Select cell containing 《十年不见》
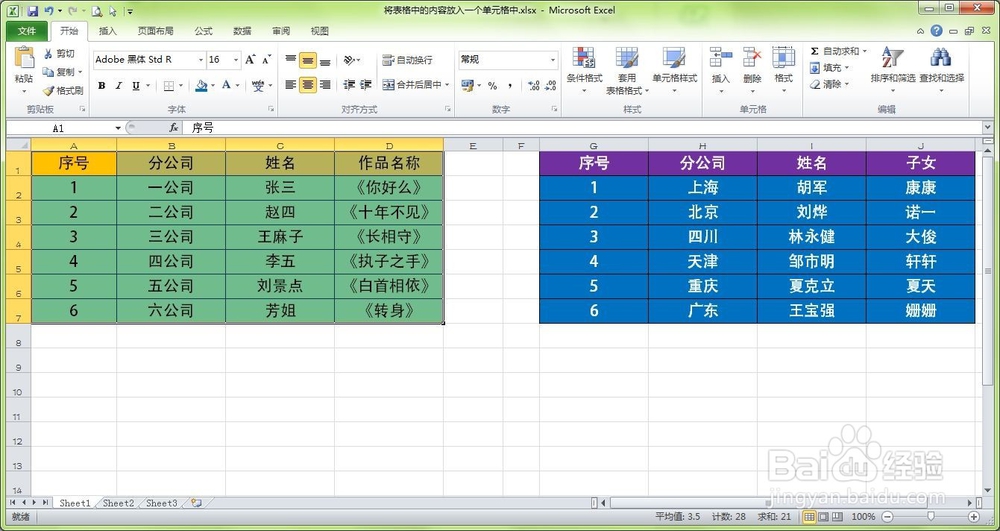This screenshot has height=531, width=1000. (389, 212)
